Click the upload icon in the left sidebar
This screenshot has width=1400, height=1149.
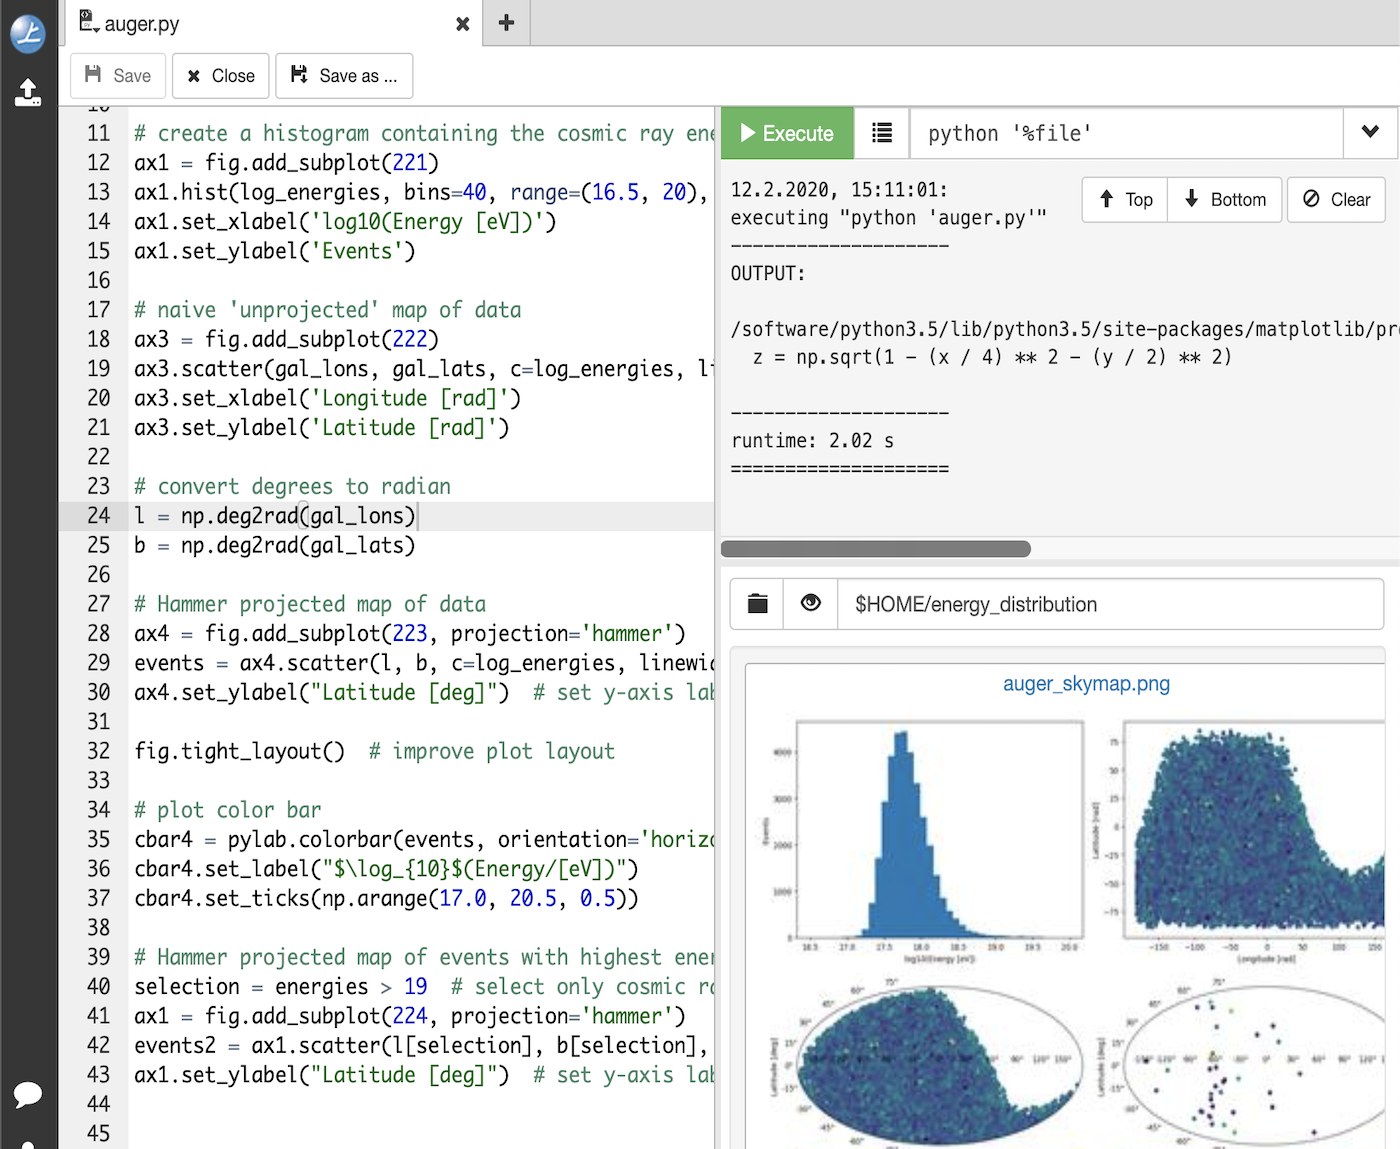[x=28, y=92]
